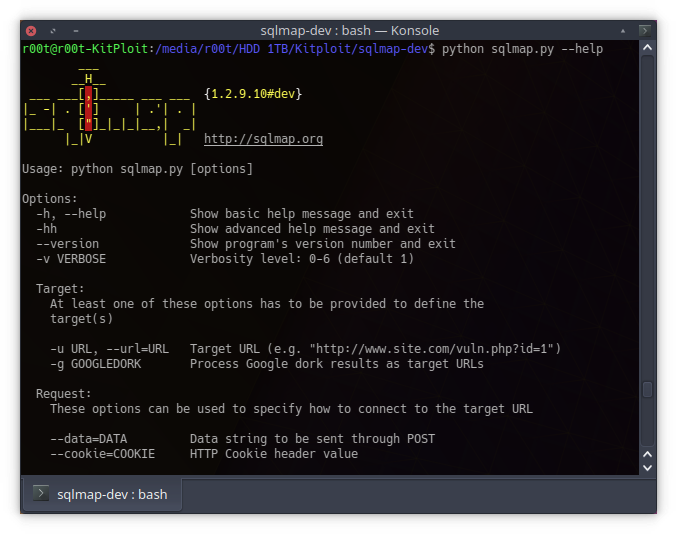
Task: Click the version string {1.2.9.10#dev}
Action: coord(253,94)
